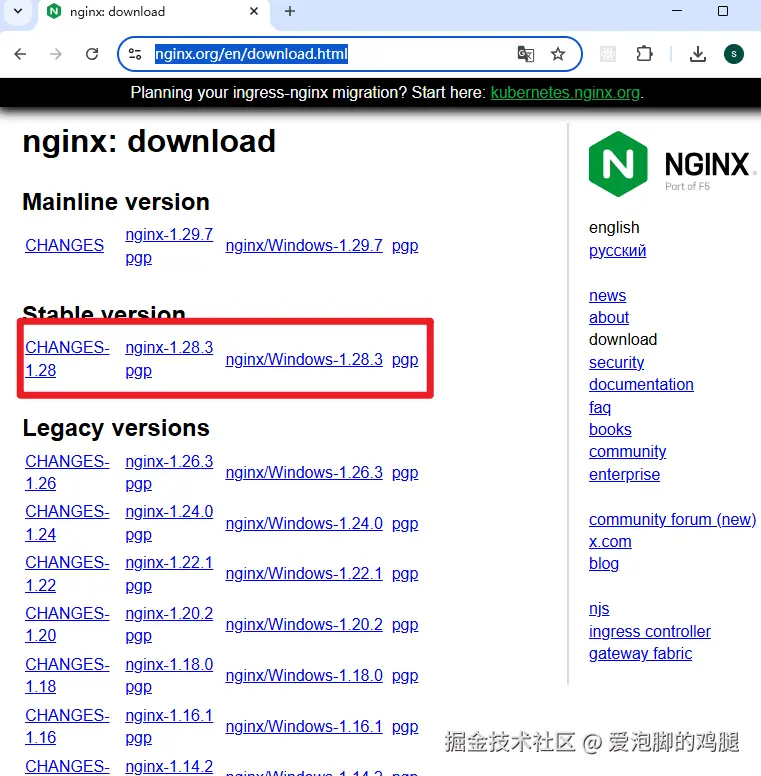This screenshot has width=761, height=776.
Task: Close the nginx: download tab
Action: point(254,11)
